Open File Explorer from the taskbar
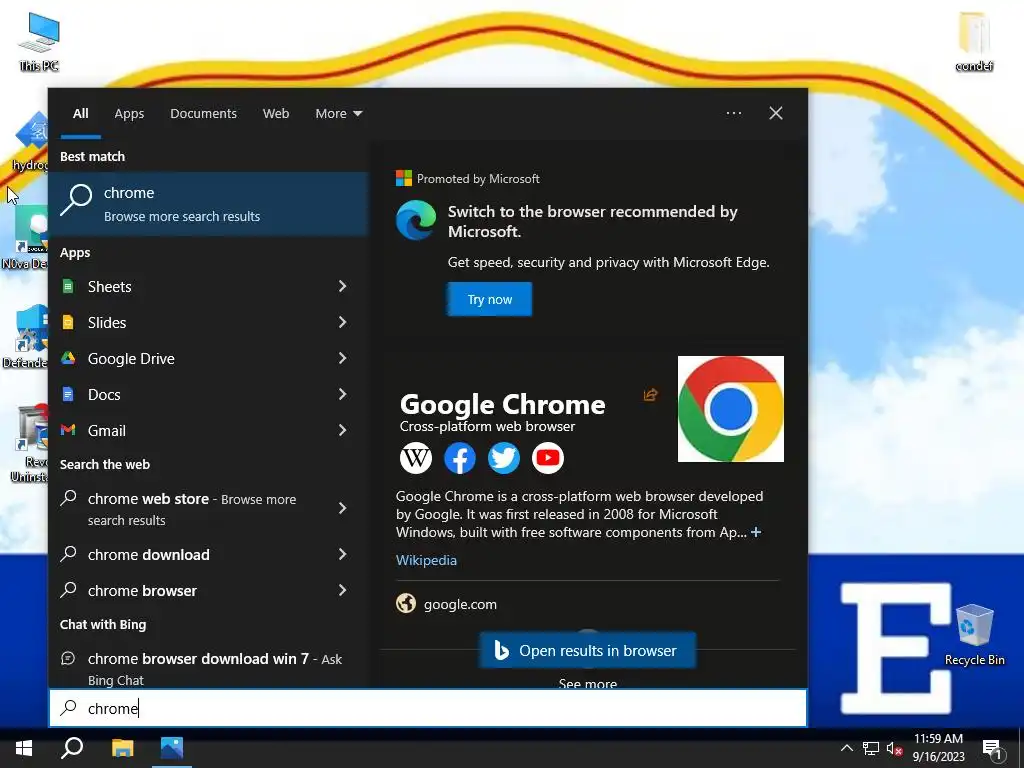1024x768 pixels. (x=122, y=748)
